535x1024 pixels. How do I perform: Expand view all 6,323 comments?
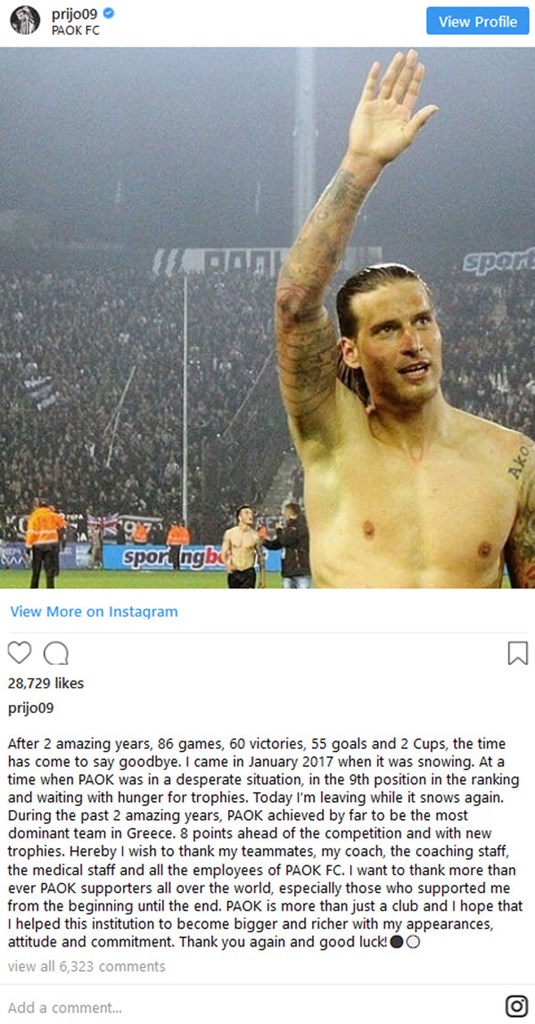pos(86,966)
